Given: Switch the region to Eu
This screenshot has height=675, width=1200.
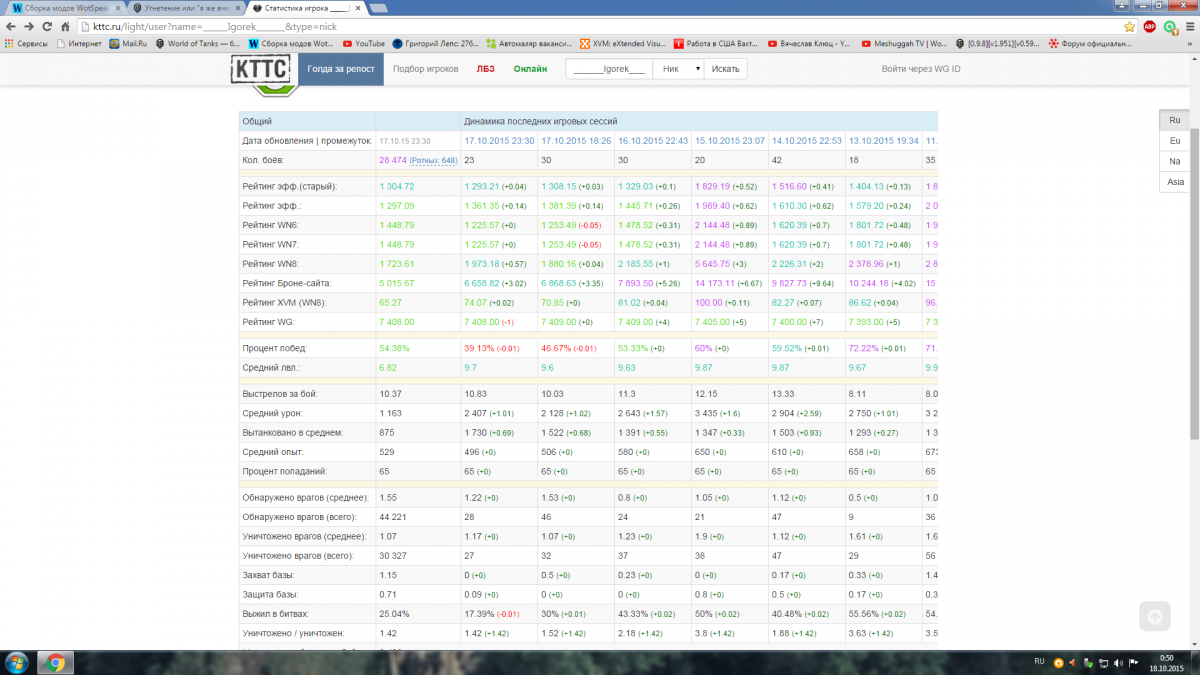Looking at the screenshot, I should point(1174,141).
